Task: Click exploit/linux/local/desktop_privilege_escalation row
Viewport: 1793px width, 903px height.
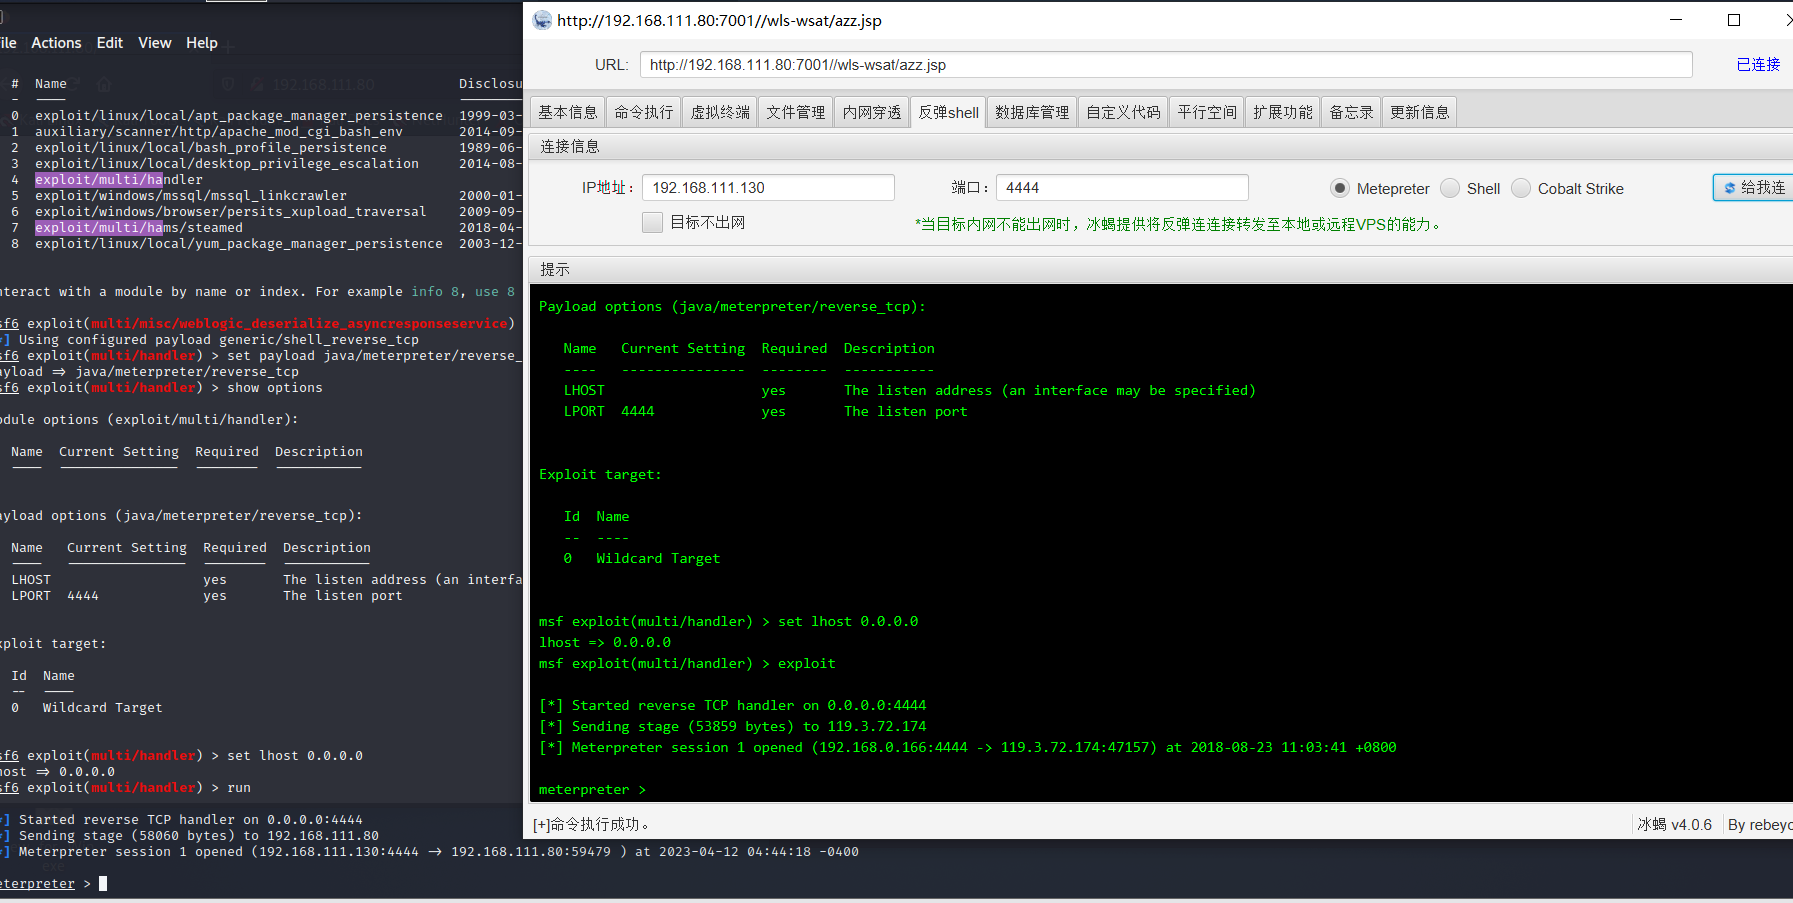Action: click(x=227, y=164)
